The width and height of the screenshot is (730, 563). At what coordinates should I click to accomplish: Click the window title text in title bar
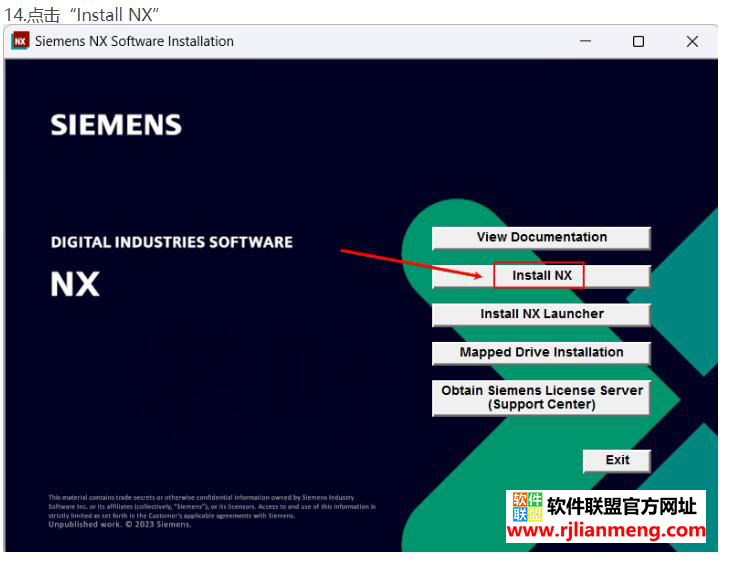(134, 41)
